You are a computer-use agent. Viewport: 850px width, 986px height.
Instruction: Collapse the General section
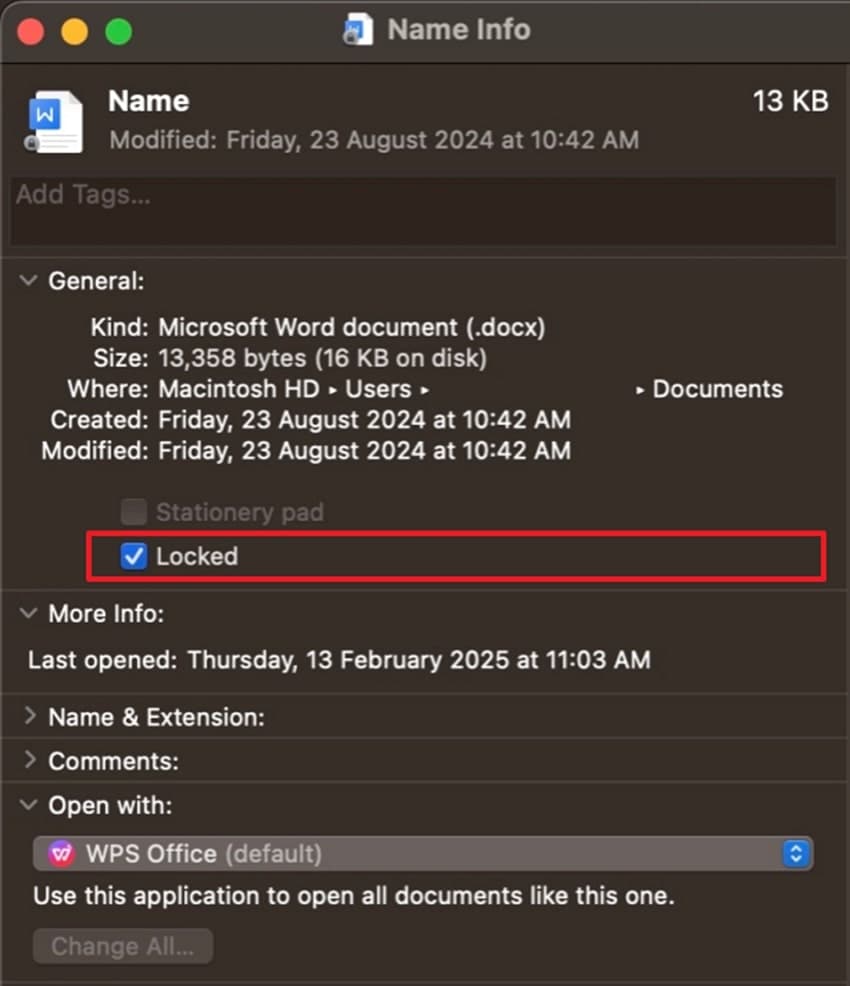(x=28, y=280)
